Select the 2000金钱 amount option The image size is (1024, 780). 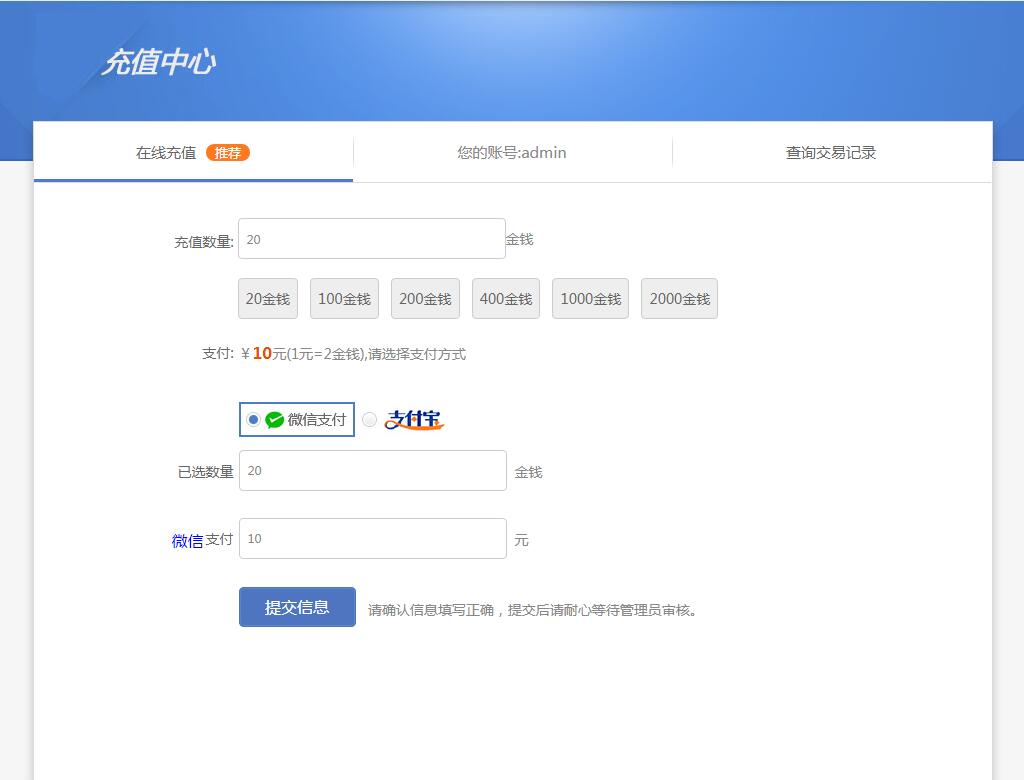pyautogui.click(x=679, y=298)
